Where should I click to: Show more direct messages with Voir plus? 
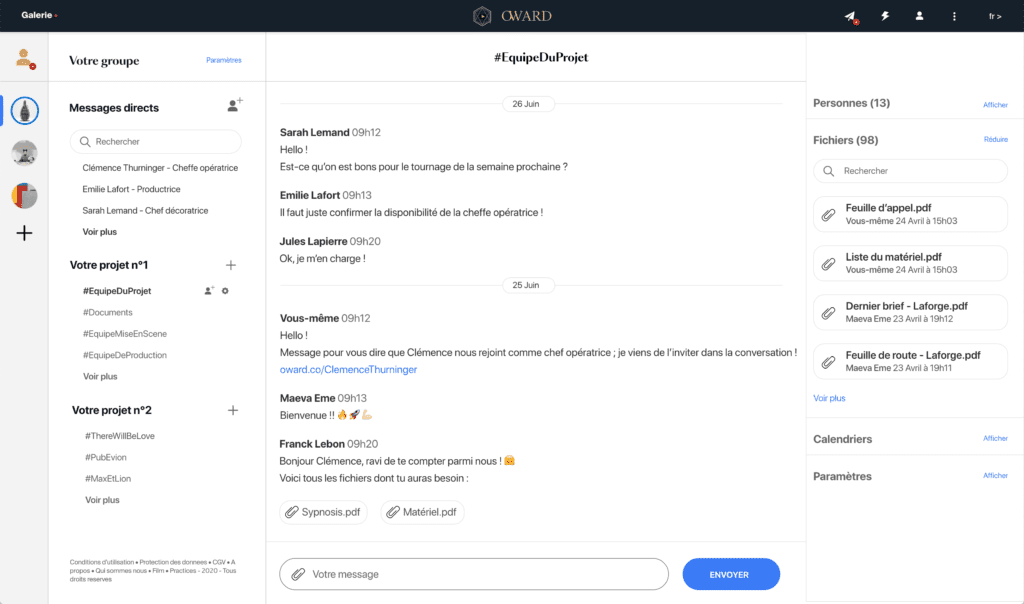[99, 232]
